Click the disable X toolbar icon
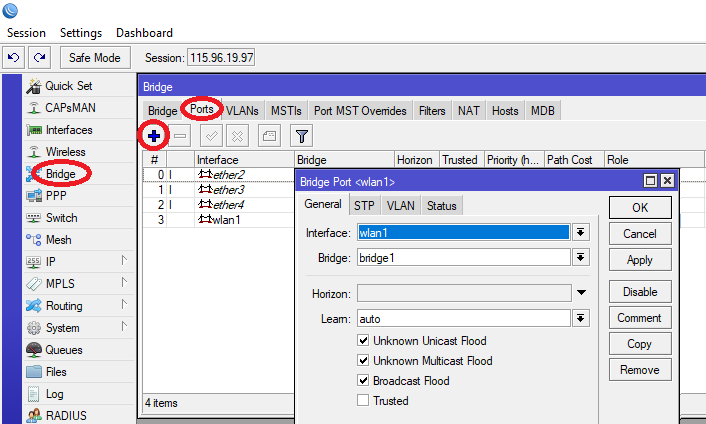Viewport: 706px width, 424px height. [x=237, y=135]
